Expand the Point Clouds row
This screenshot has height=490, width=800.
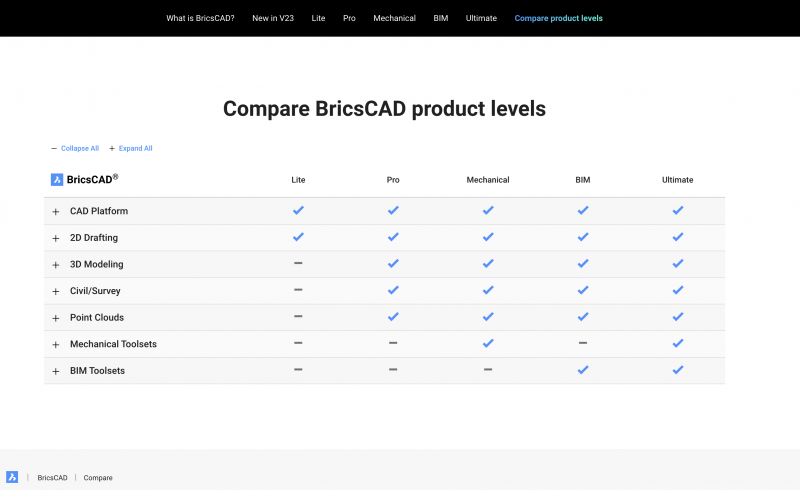[x=56, y=318]
